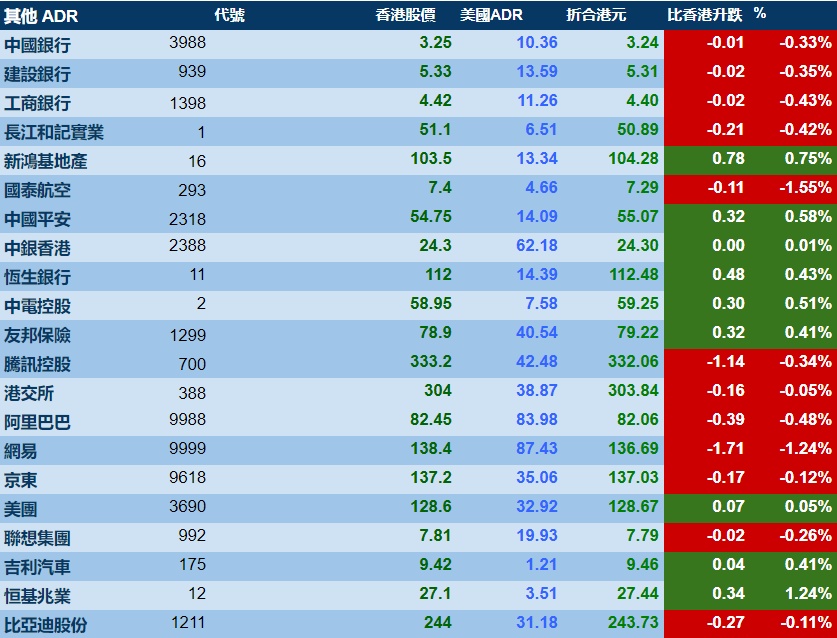Click the 1.24% change cell
Screen dimensions: 837x638
pos(808,593)
